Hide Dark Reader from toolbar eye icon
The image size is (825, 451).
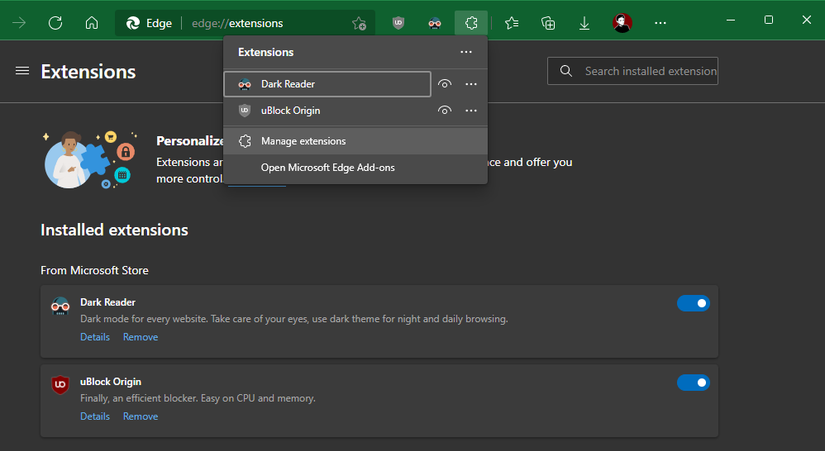pyautogui.click(x=445, y=84)
